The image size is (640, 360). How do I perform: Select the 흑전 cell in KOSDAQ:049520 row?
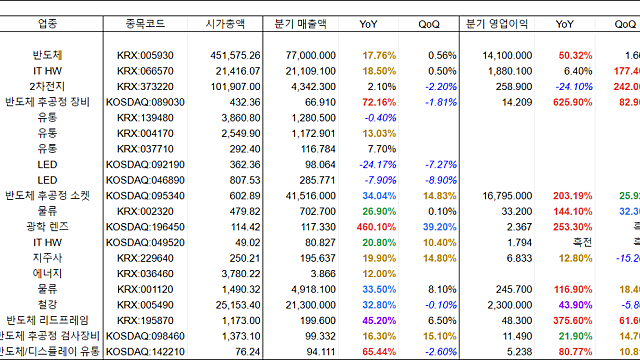(x=582, y=242)
